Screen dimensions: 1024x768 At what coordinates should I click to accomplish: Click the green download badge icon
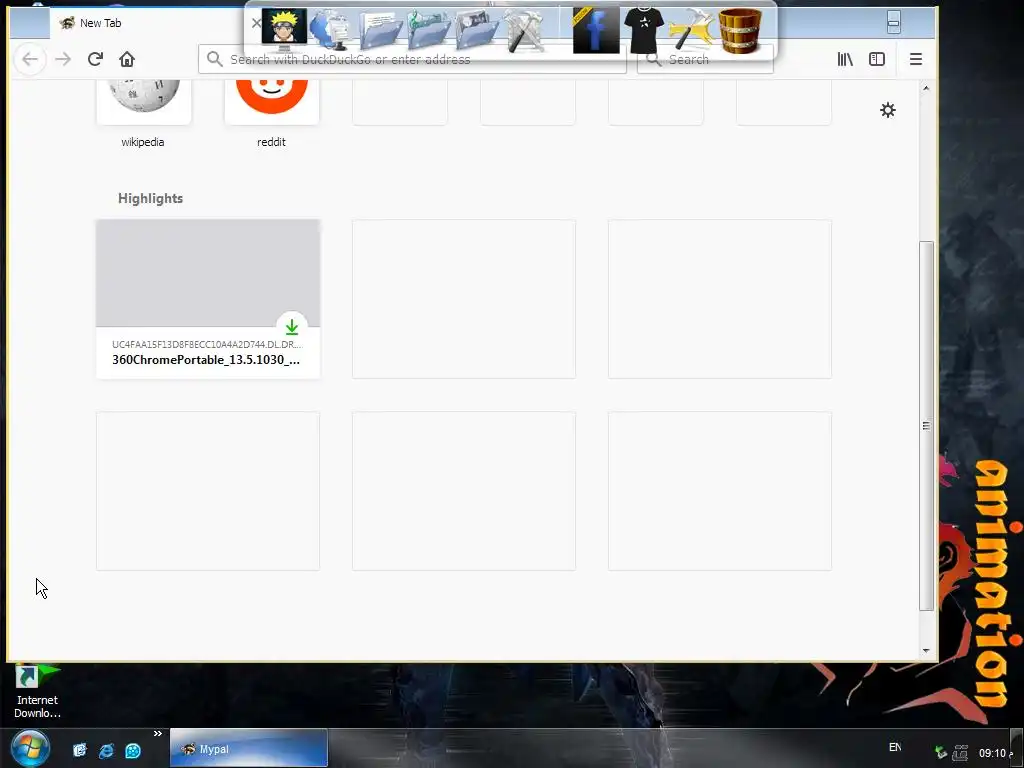[292, 327]
